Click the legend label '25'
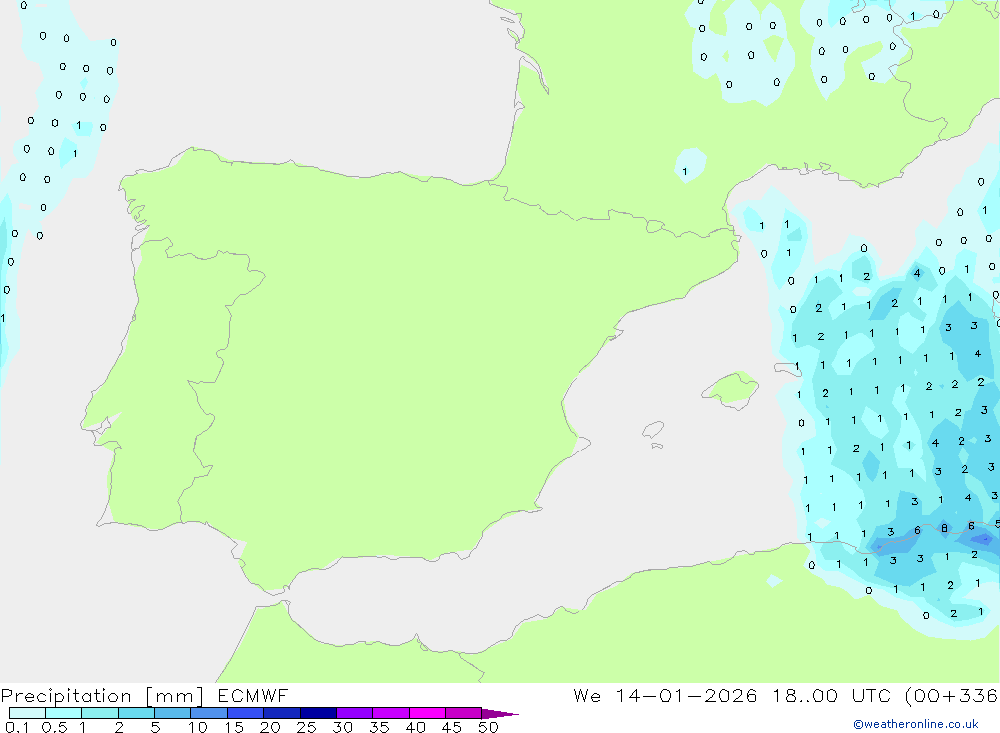The height and width of the screenshot is (733, 1000). [306, 727]
